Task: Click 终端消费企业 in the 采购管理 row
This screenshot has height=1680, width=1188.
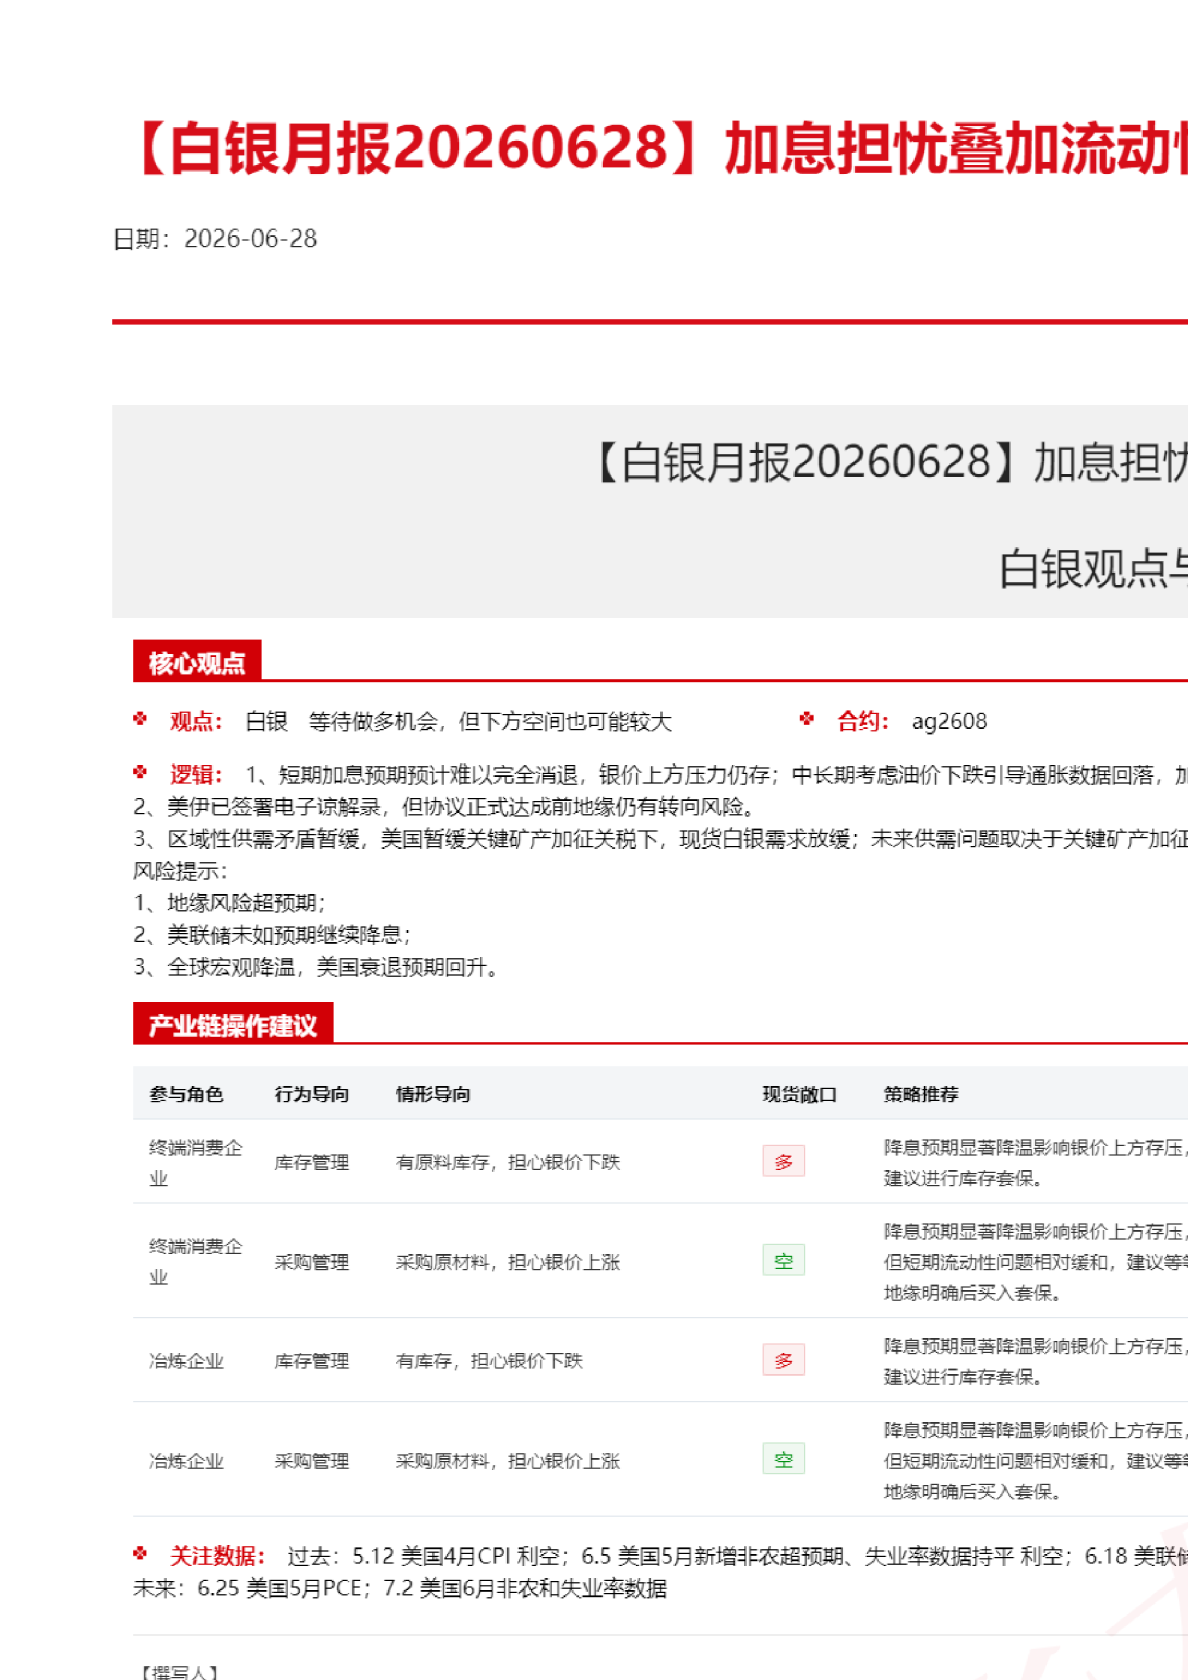Action: 196,1261
